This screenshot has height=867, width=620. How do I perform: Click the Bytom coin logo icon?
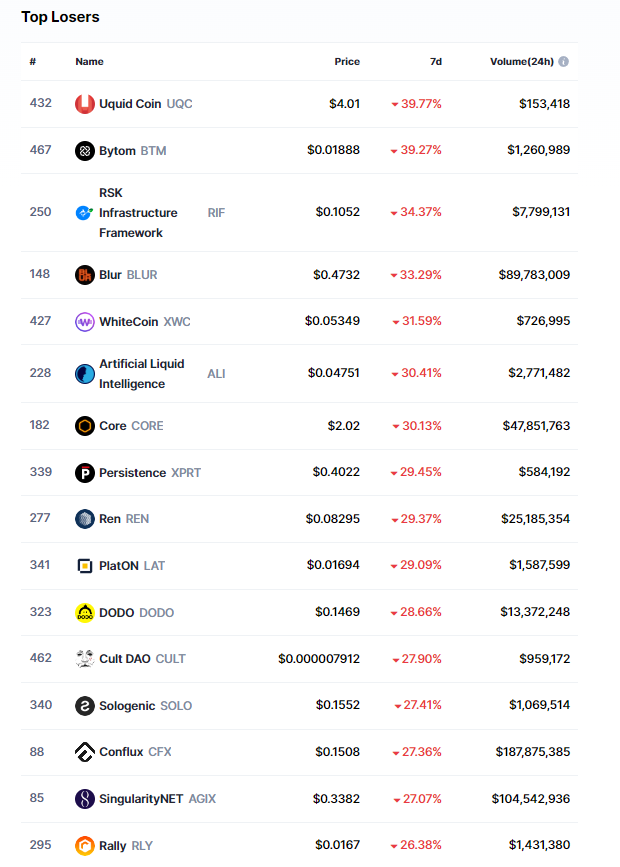pos(85,151)
